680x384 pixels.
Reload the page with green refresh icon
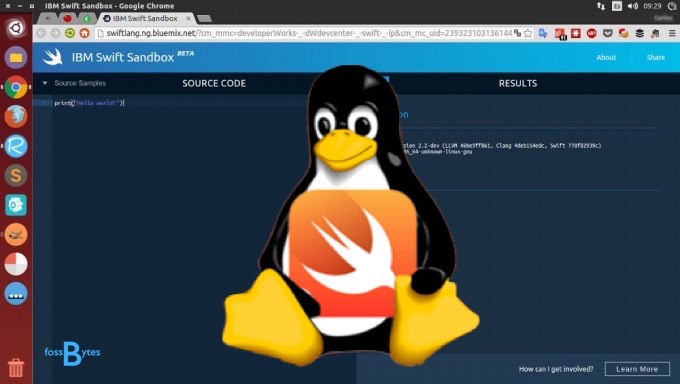pyautogui.click(x=70, y=33)
